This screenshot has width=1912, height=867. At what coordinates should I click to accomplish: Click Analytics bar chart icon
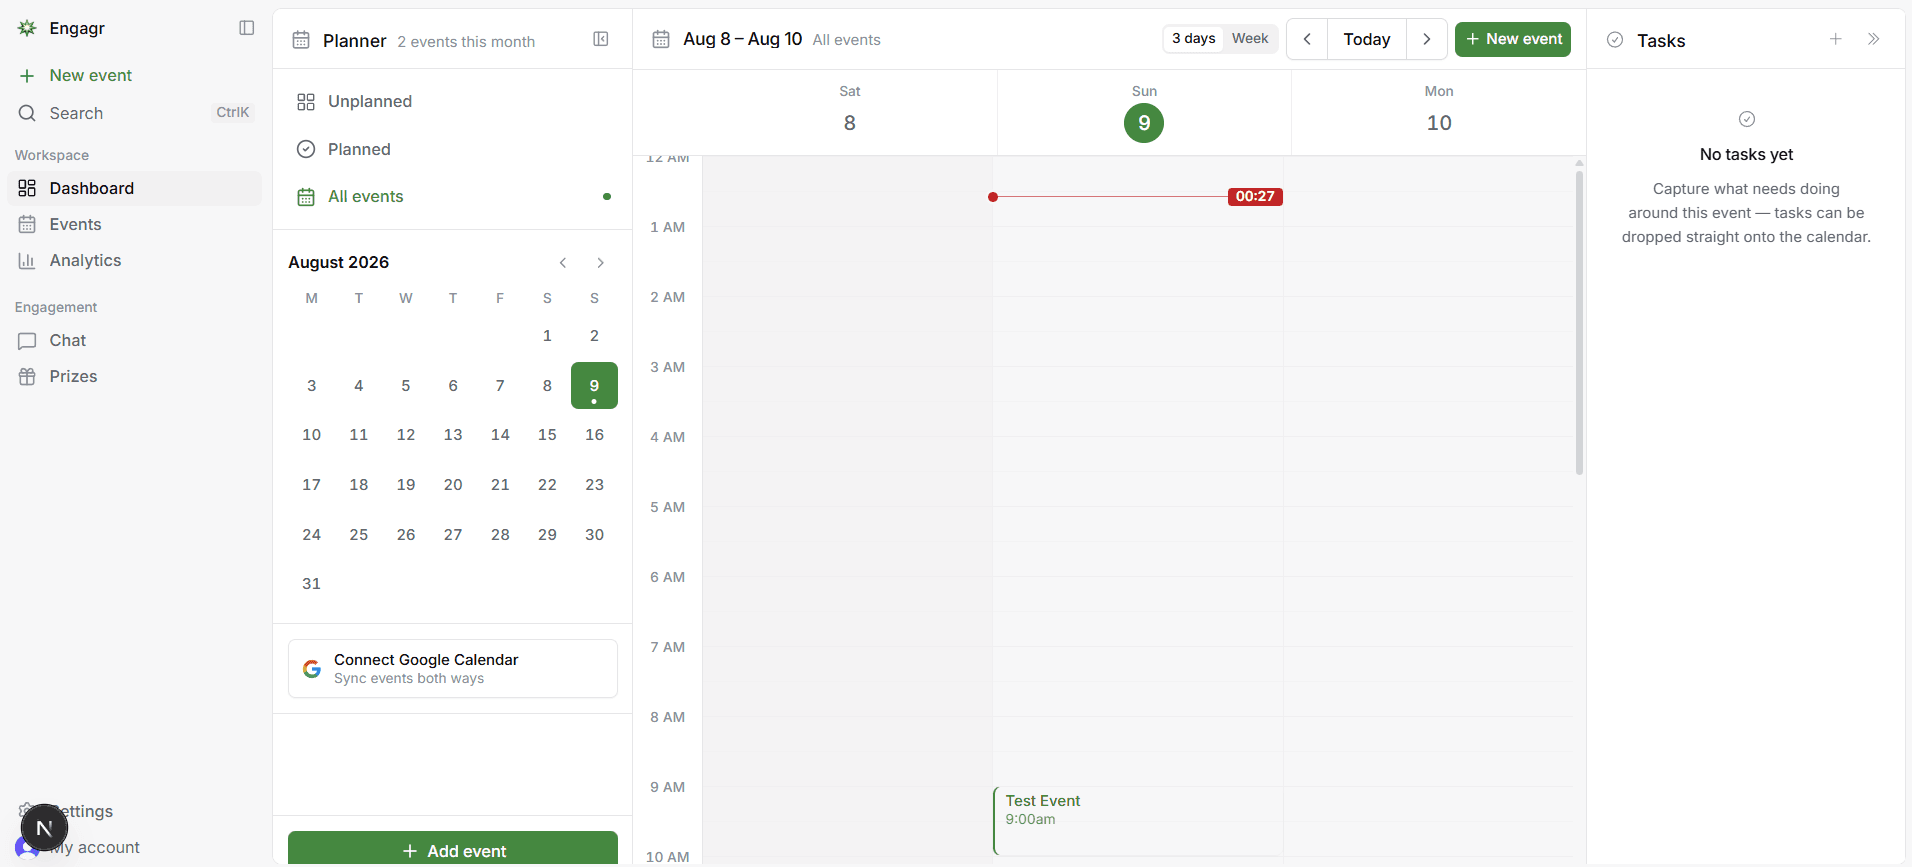click(27, 261)
